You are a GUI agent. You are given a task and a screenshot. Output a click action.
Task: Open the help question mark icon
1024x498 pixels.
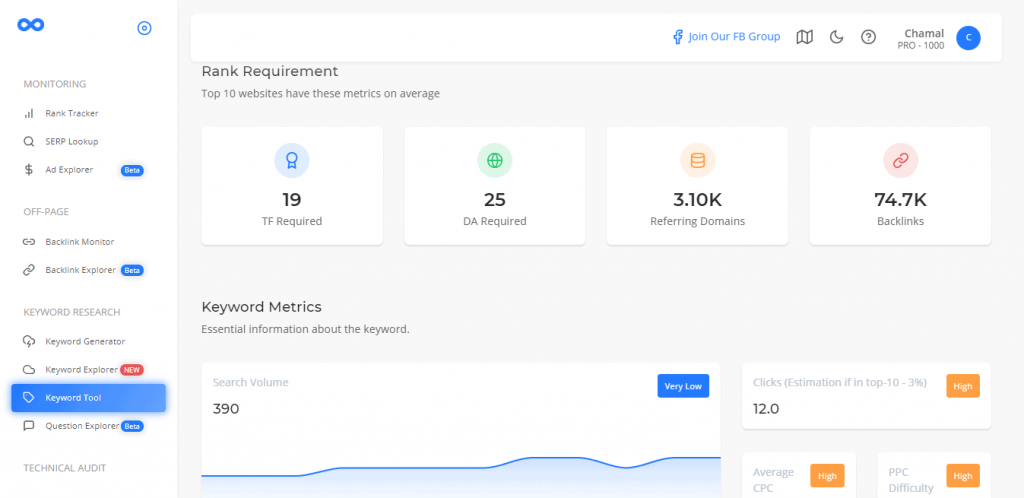point(868,37)
